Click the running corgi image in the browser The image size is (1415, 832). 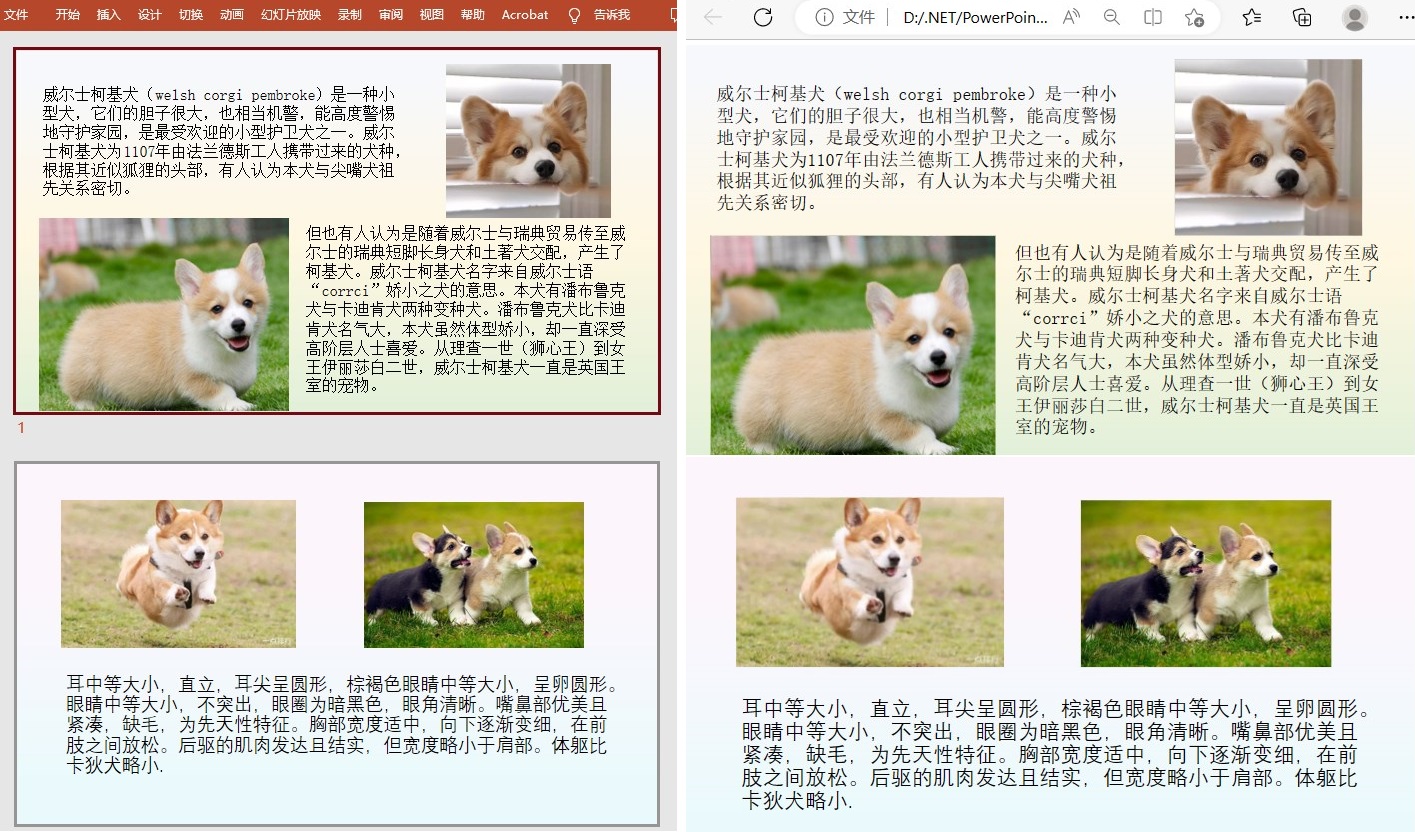pyautogui.click(x=870, y=582)
